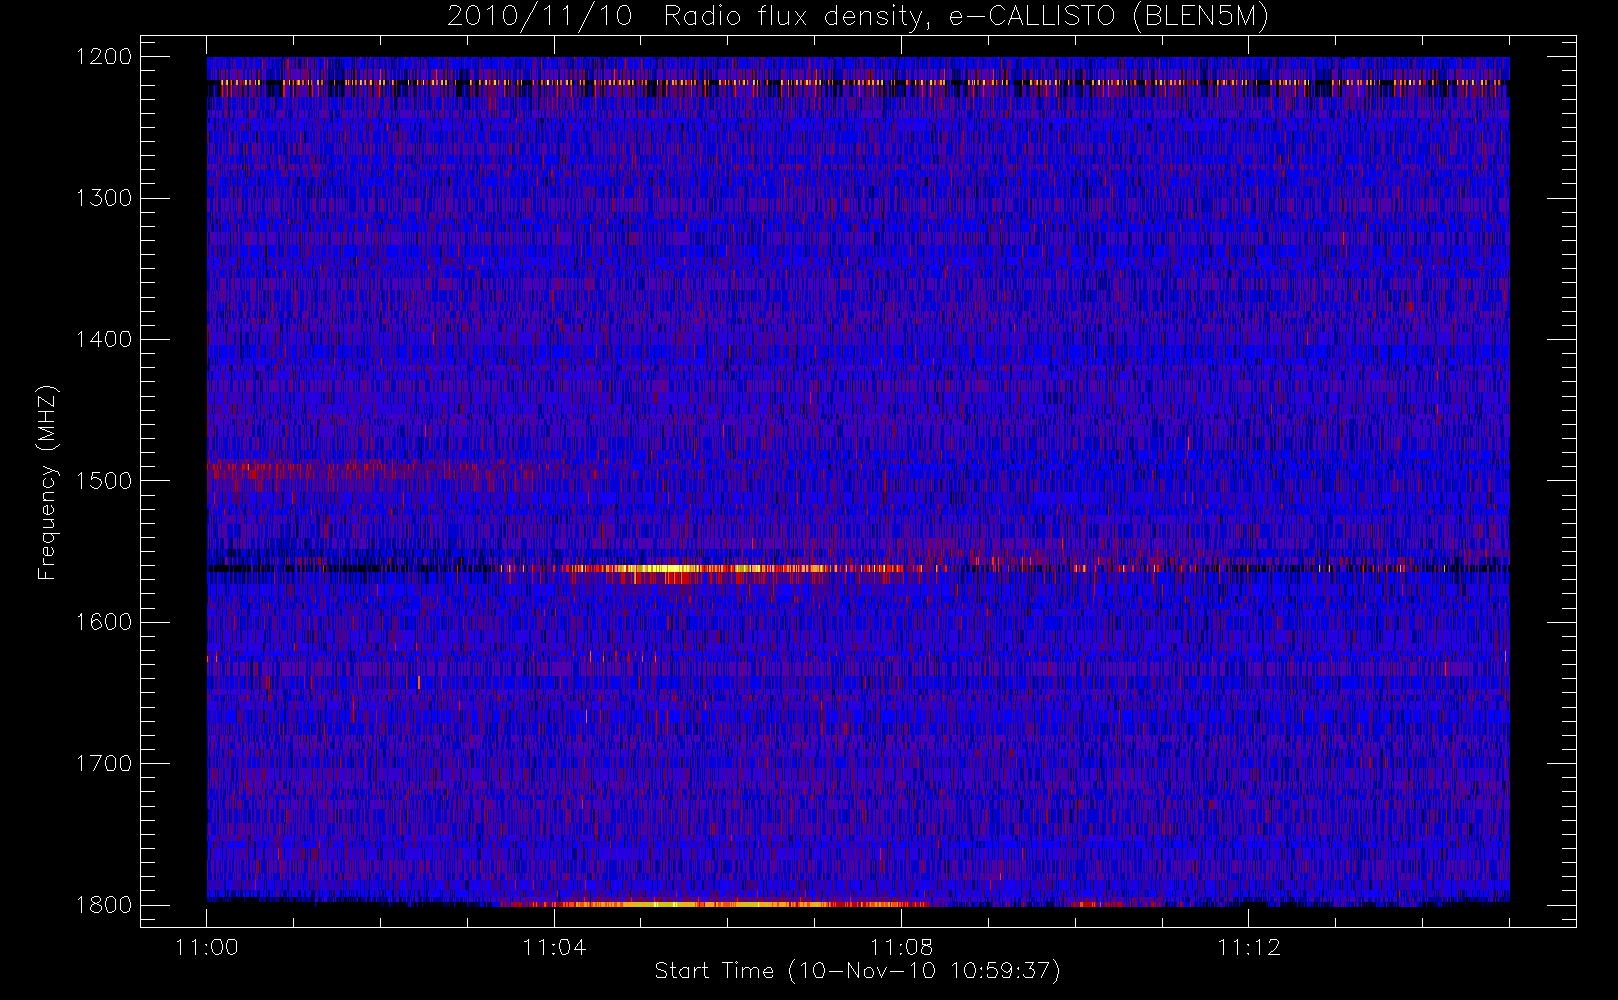Click the Start Time axis caption
This screenshot has width=1618, height=1000.
(858, 971)
